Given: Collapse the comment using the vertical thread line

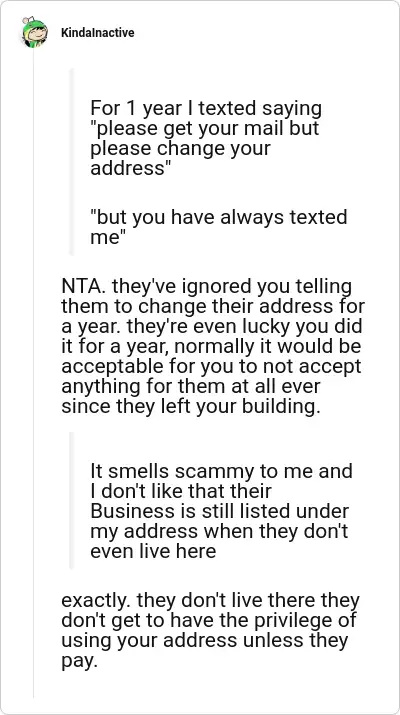Looking at the screenshot, I should pos(33,373).
